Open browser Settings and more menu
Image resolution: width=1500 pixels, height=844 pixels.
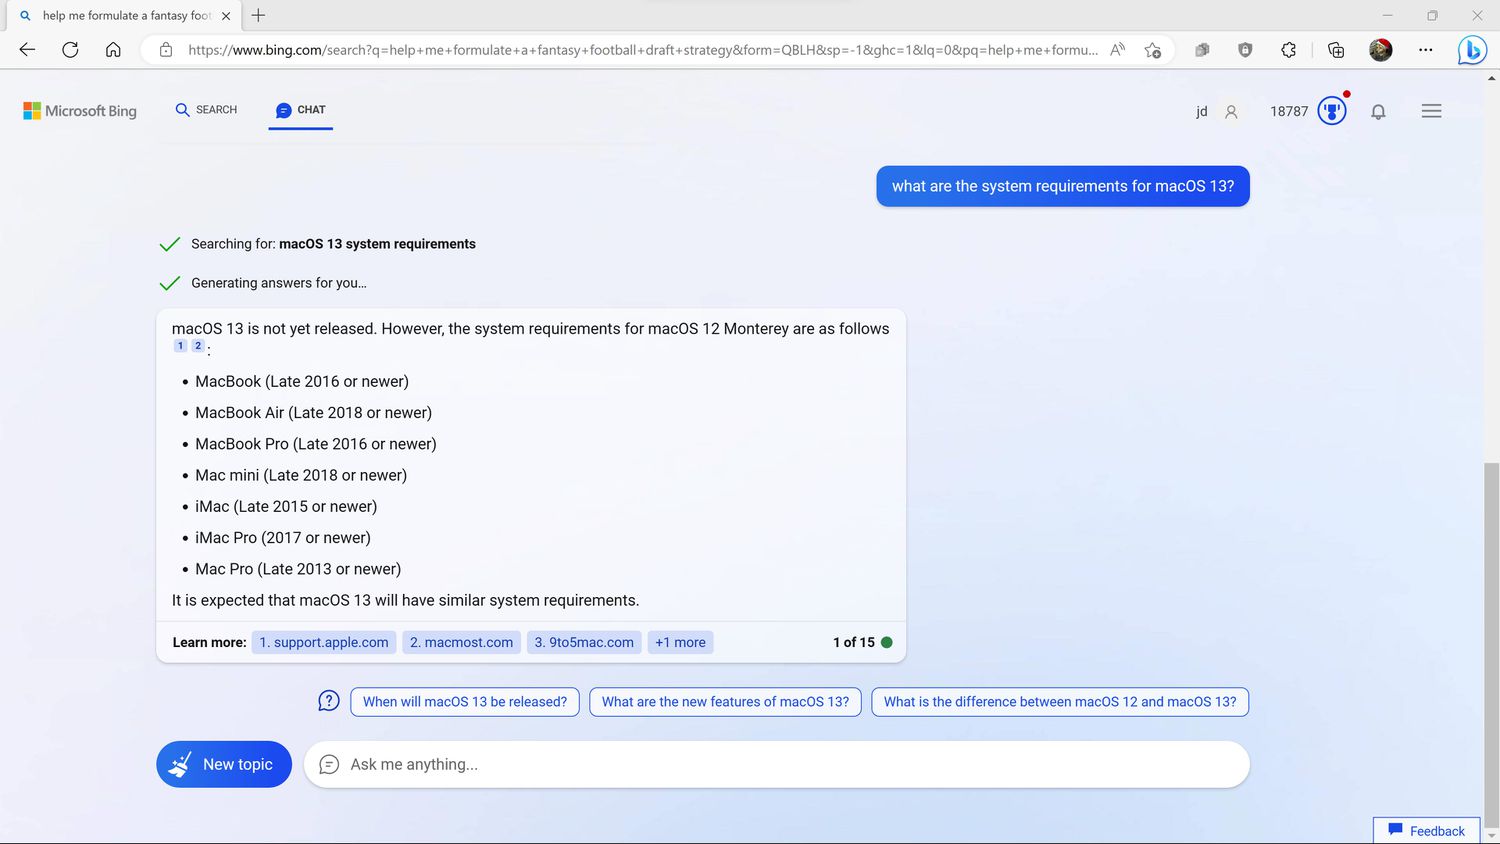click(1425, 50)
